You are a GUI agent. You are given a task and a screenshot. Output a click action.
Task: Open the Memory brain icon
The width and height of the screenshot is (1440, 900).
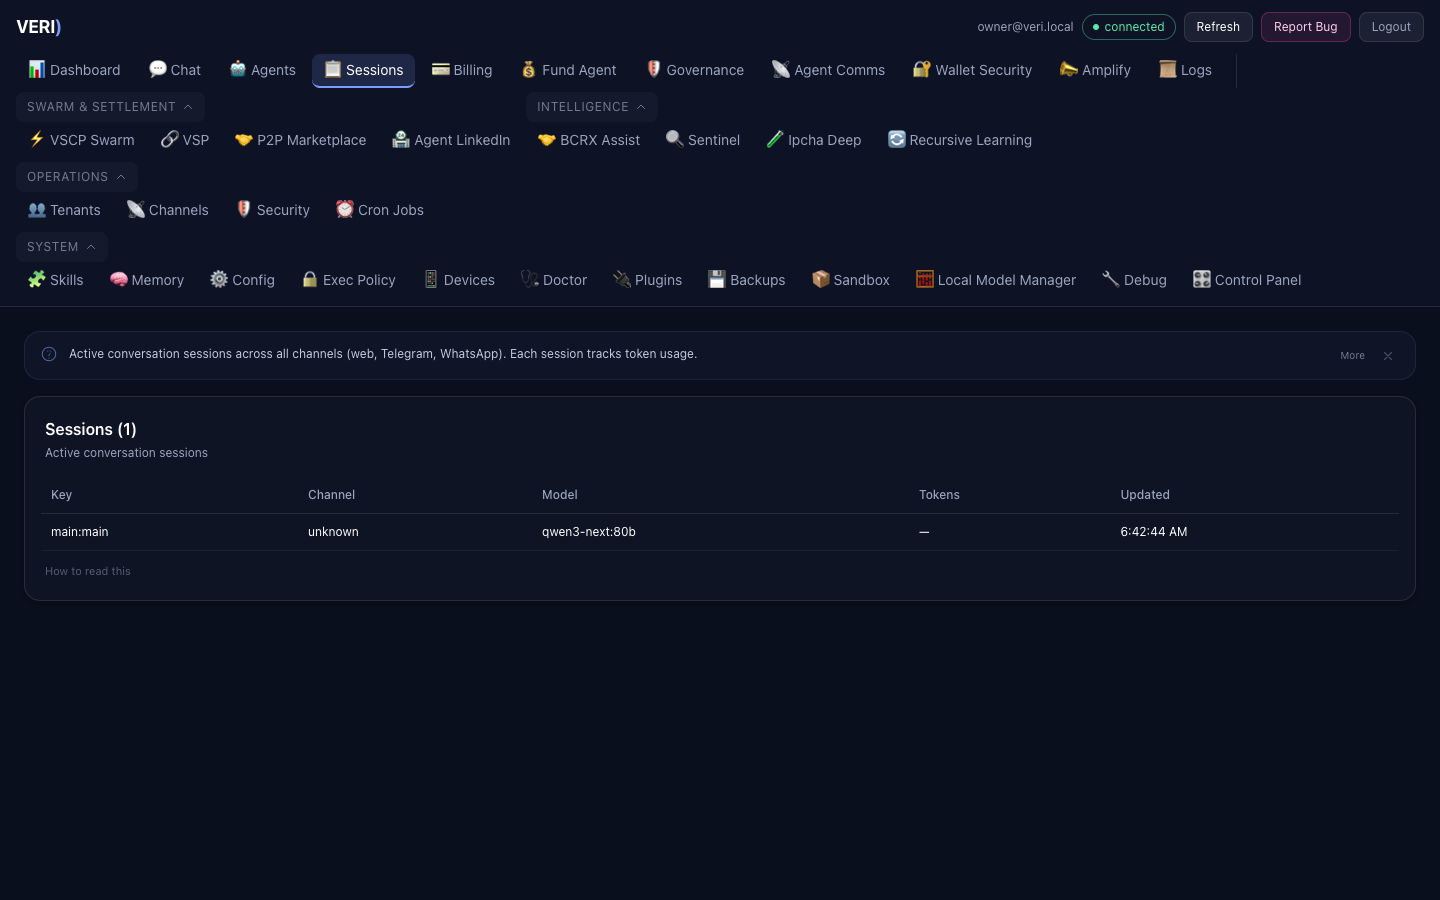119,279
